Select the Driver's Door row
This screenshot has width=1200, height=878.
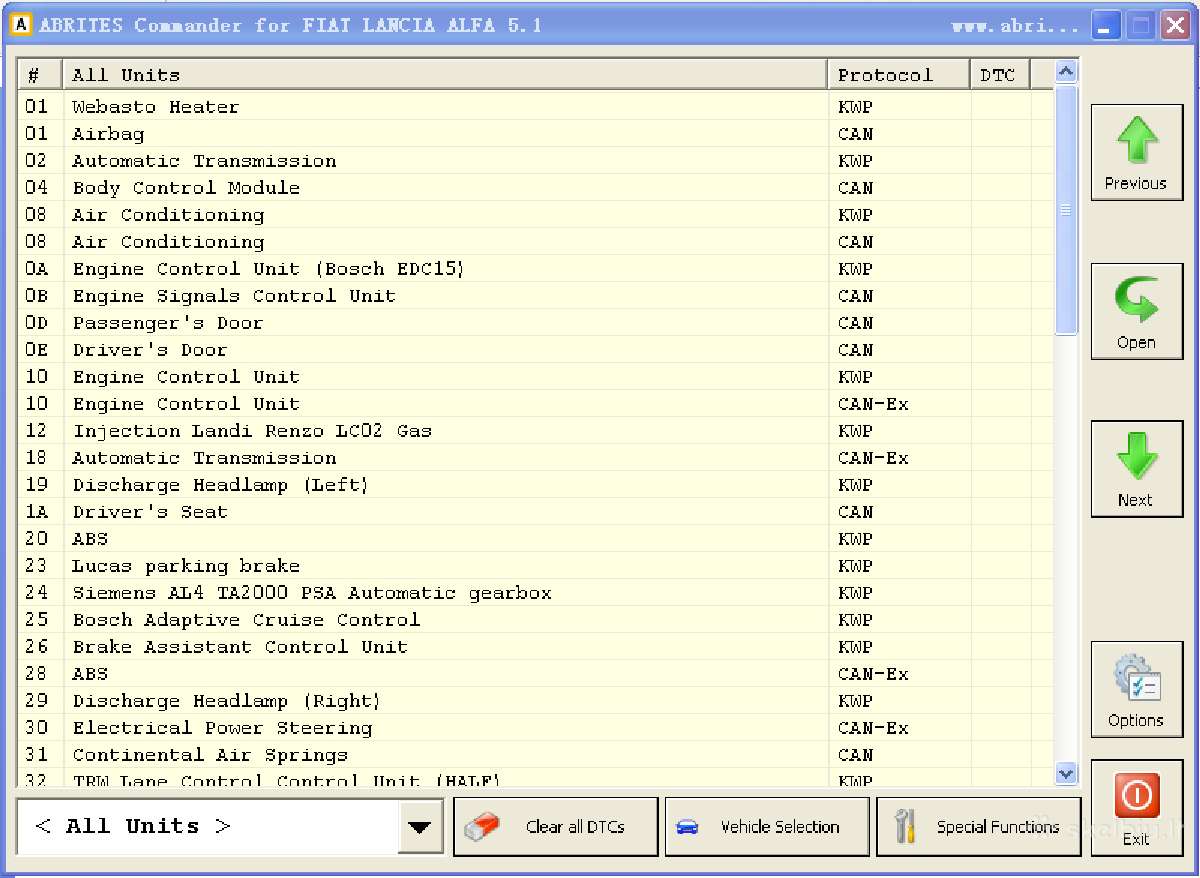536,350
